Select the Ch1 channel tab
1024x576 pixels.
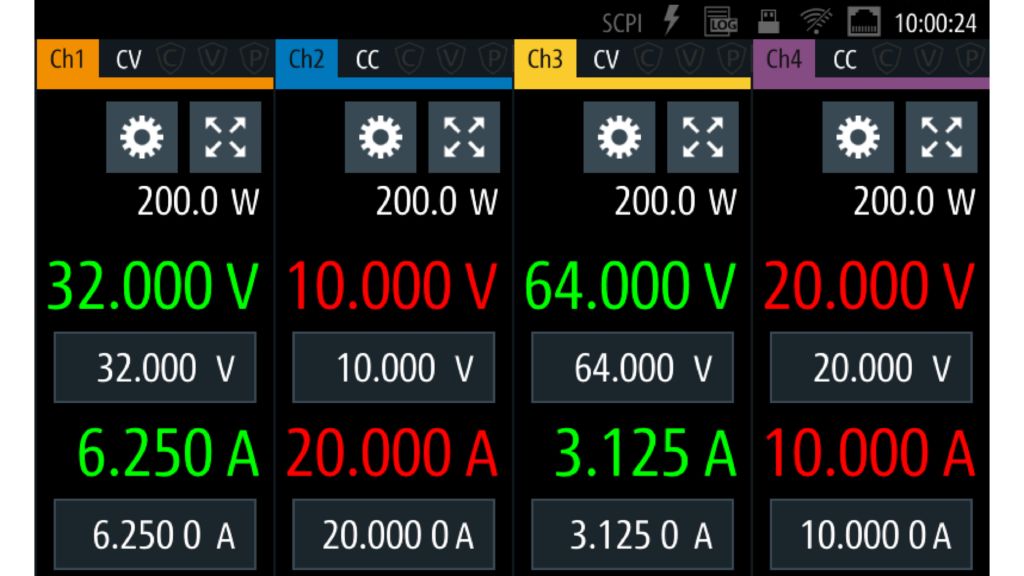pyautogui.click(x=67, y=60)
